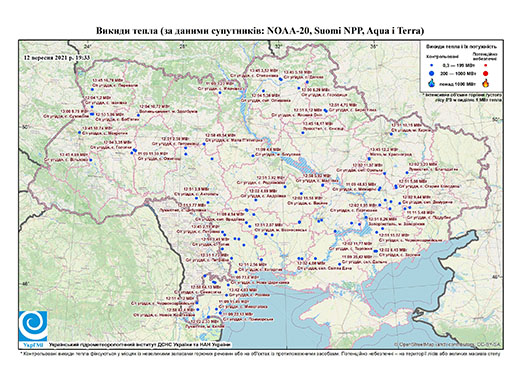
Task: Click the Український гідрометеорологічний інститут caption
Action: tap(140, 344)
